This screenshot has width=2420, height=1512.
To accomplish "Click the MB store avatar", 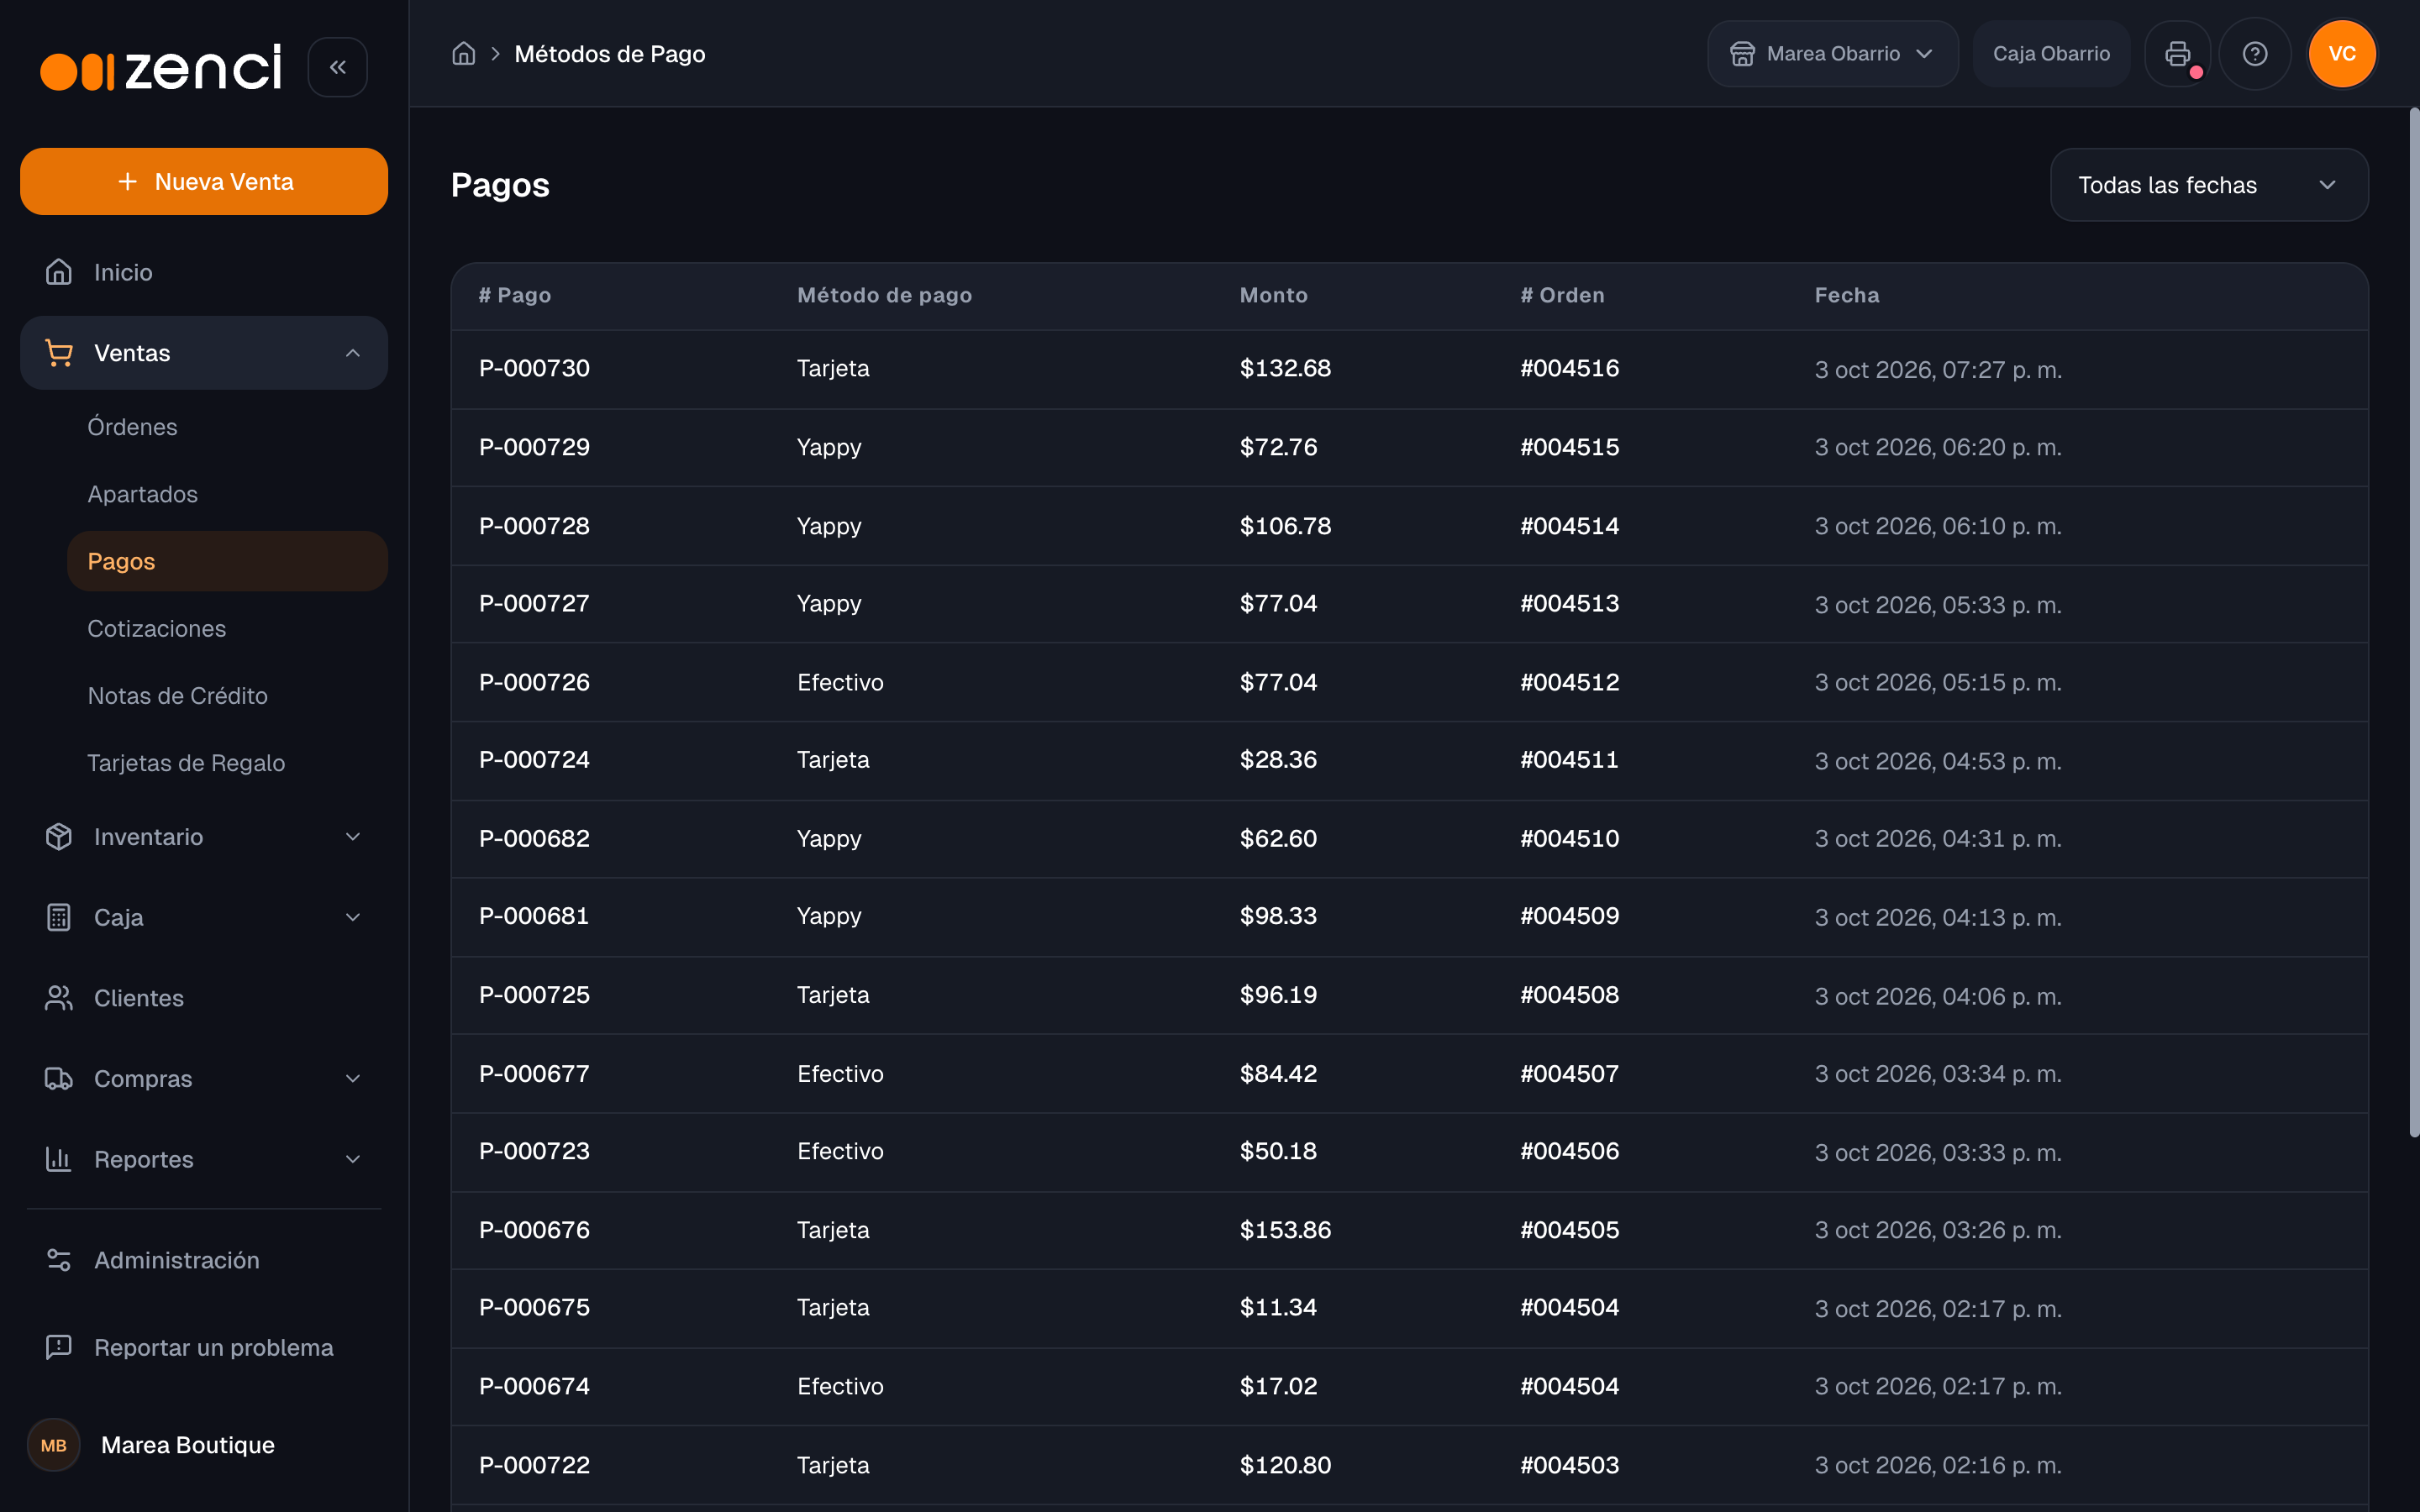I will click(x=54, y=1445).
